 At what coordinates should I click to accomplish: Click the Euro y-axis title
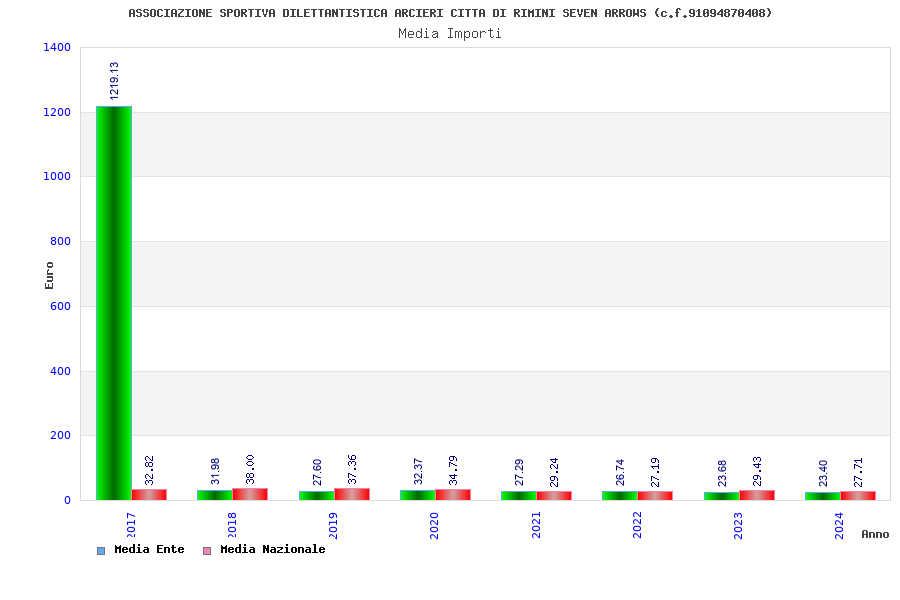point(49,275)
